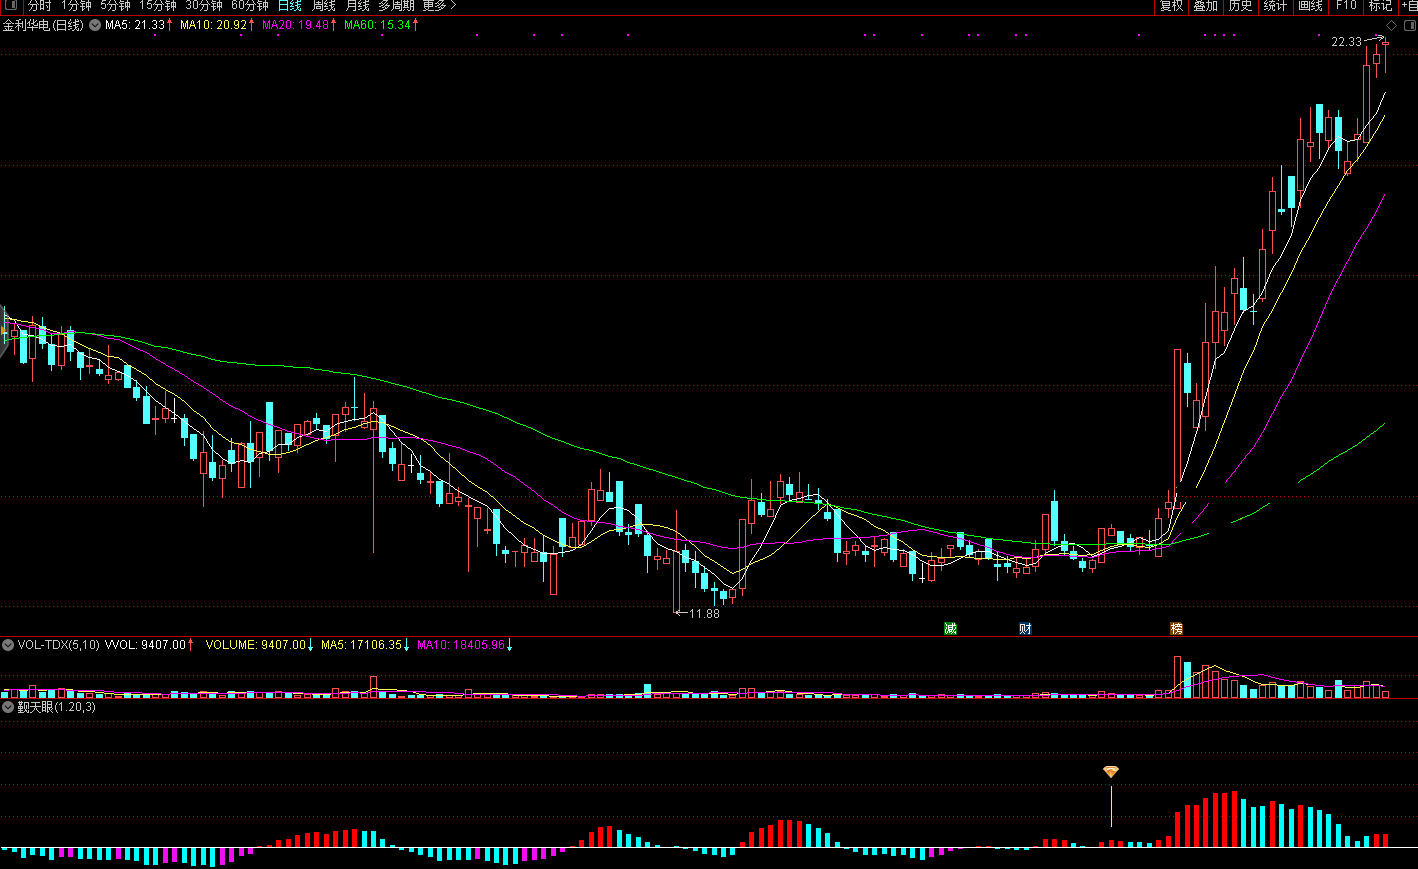Click the 金利华电(日线) stock title
Image resolution: width=1418 pixels, height=869 pixels.
point(43,25)
